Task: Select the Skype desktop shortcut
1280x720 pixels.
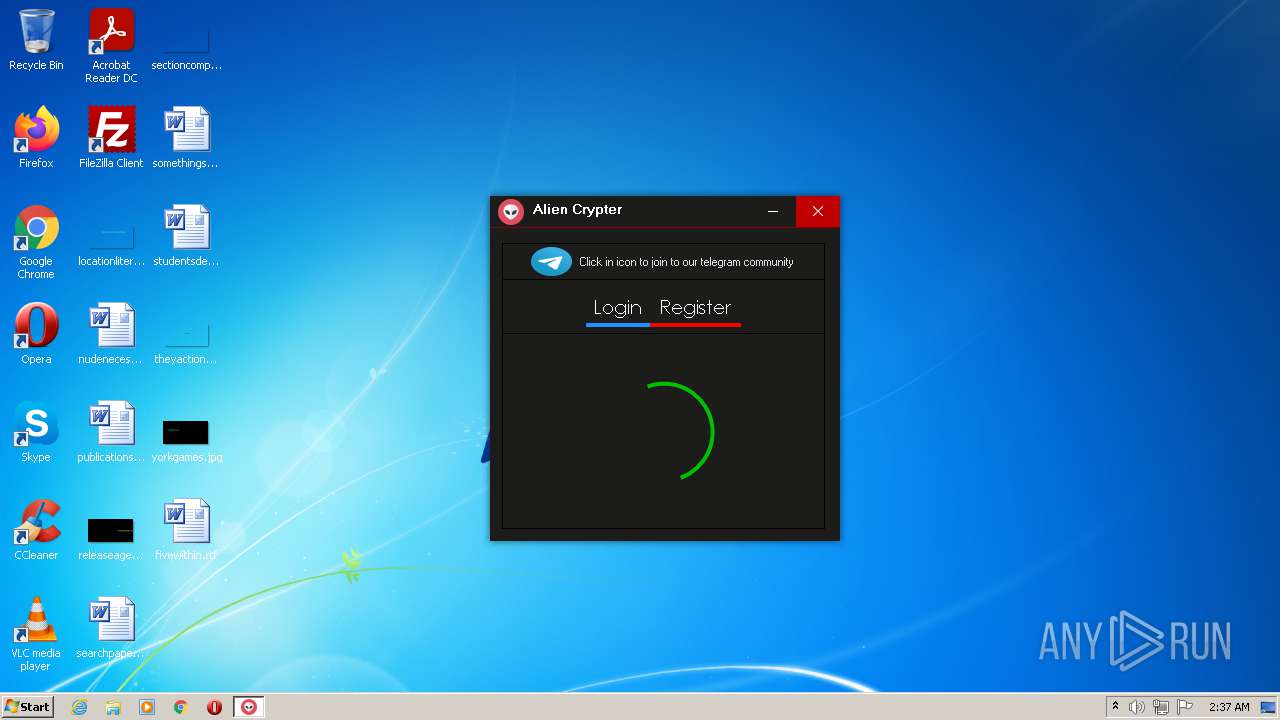Action: tap(36, 432)
